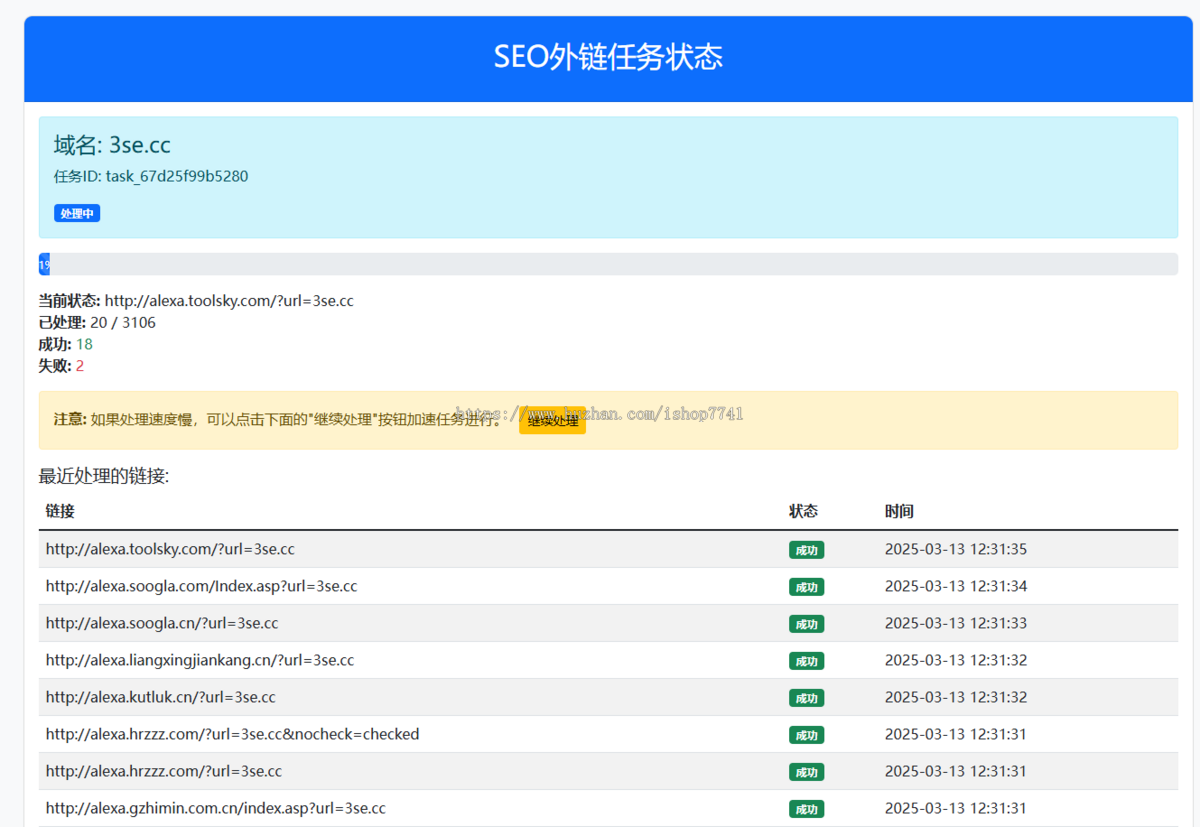
Task: Select the timestamp in the gzhimin.com.cn row
Action: (x=956, y=808)
